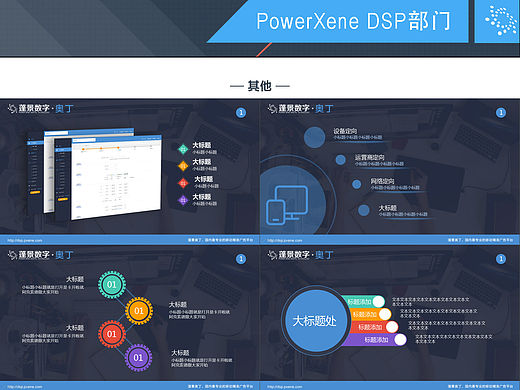Image resolution: width=520 pixels, height=390 pixels.
Task: Select the green 标题添加 bar
Action: coord(363,302)
